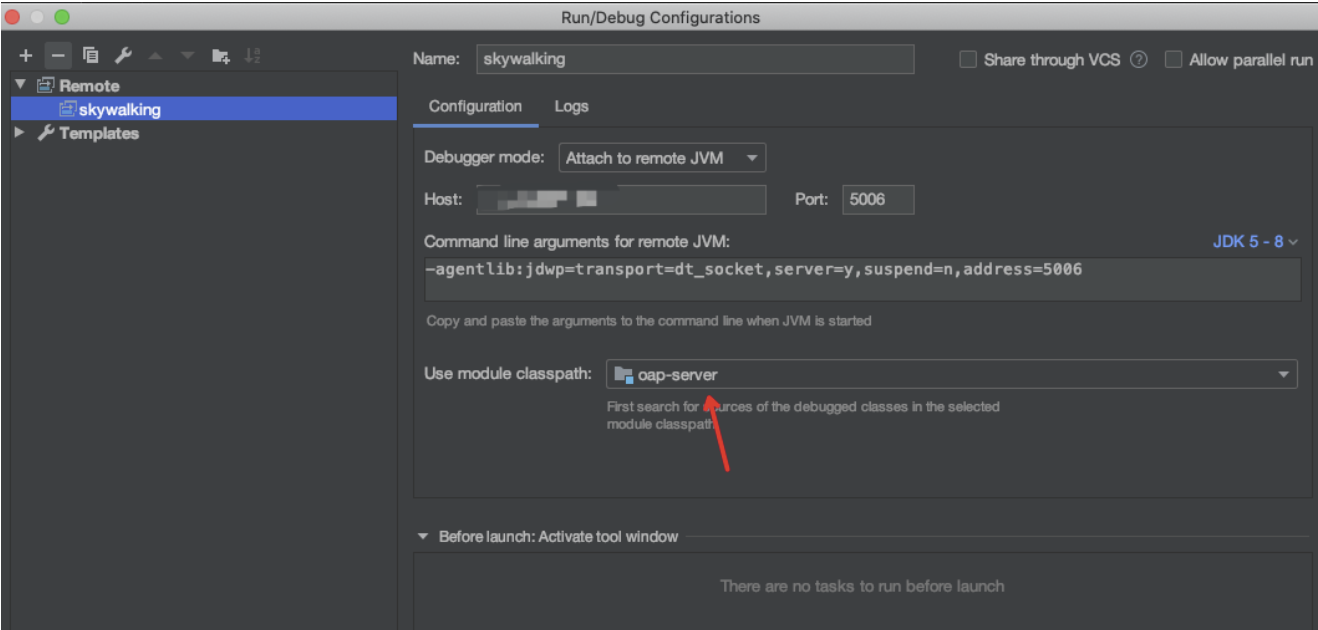Click the Remove Configuration minus icon
The height and width of the screenshot is (630, 1318).
click(57, 56)
